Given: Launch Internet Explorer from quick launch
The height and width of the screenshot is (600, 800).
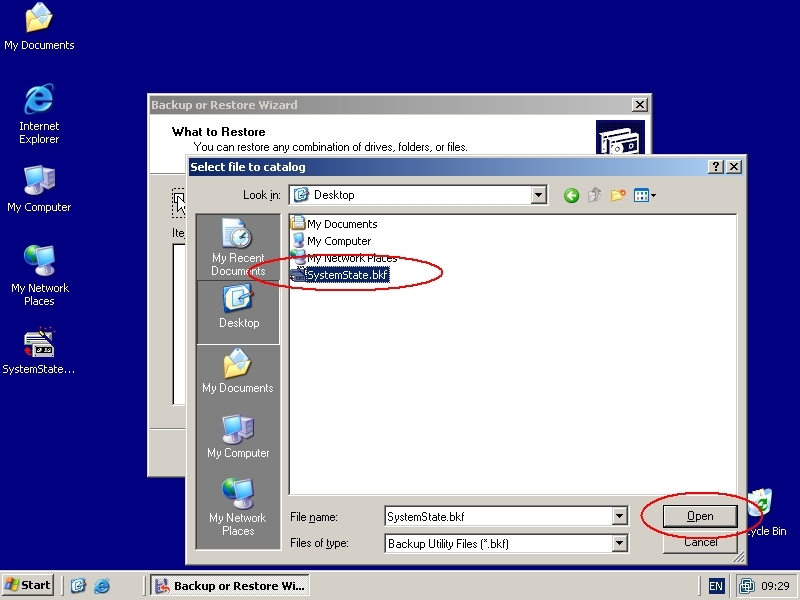Looking at the screenshot, I should [x=102, y=585].
